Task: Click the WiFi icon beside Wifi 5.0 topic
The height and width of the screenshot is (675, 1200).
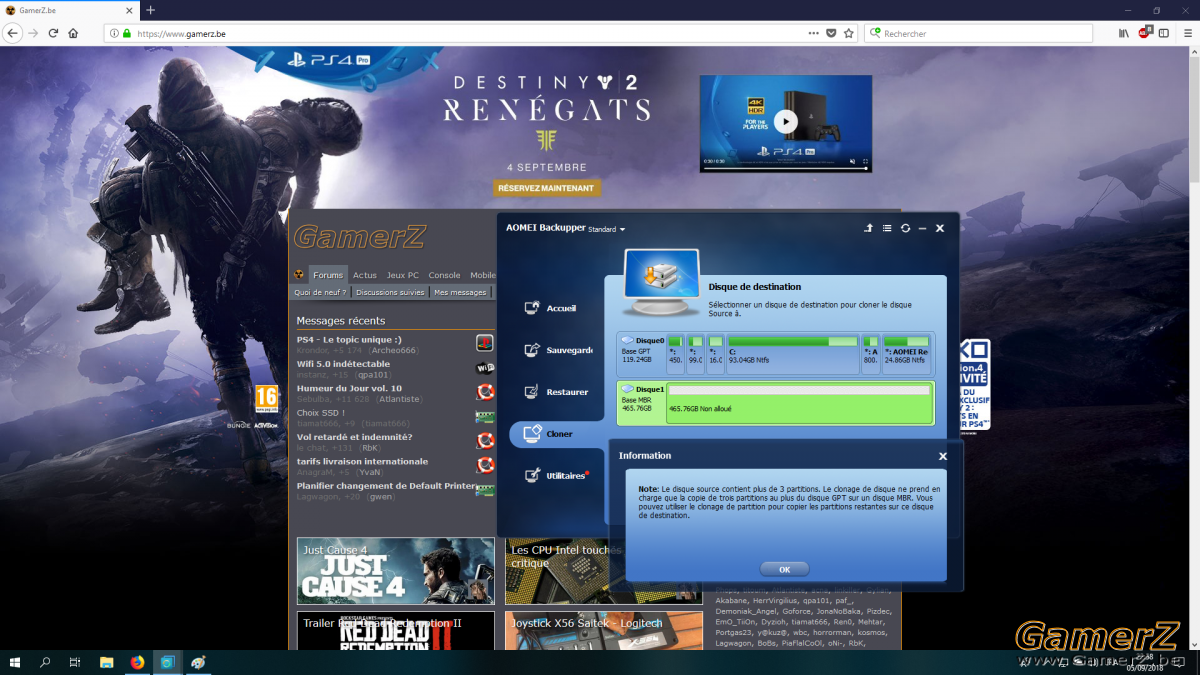Action: tap(485, 368)
